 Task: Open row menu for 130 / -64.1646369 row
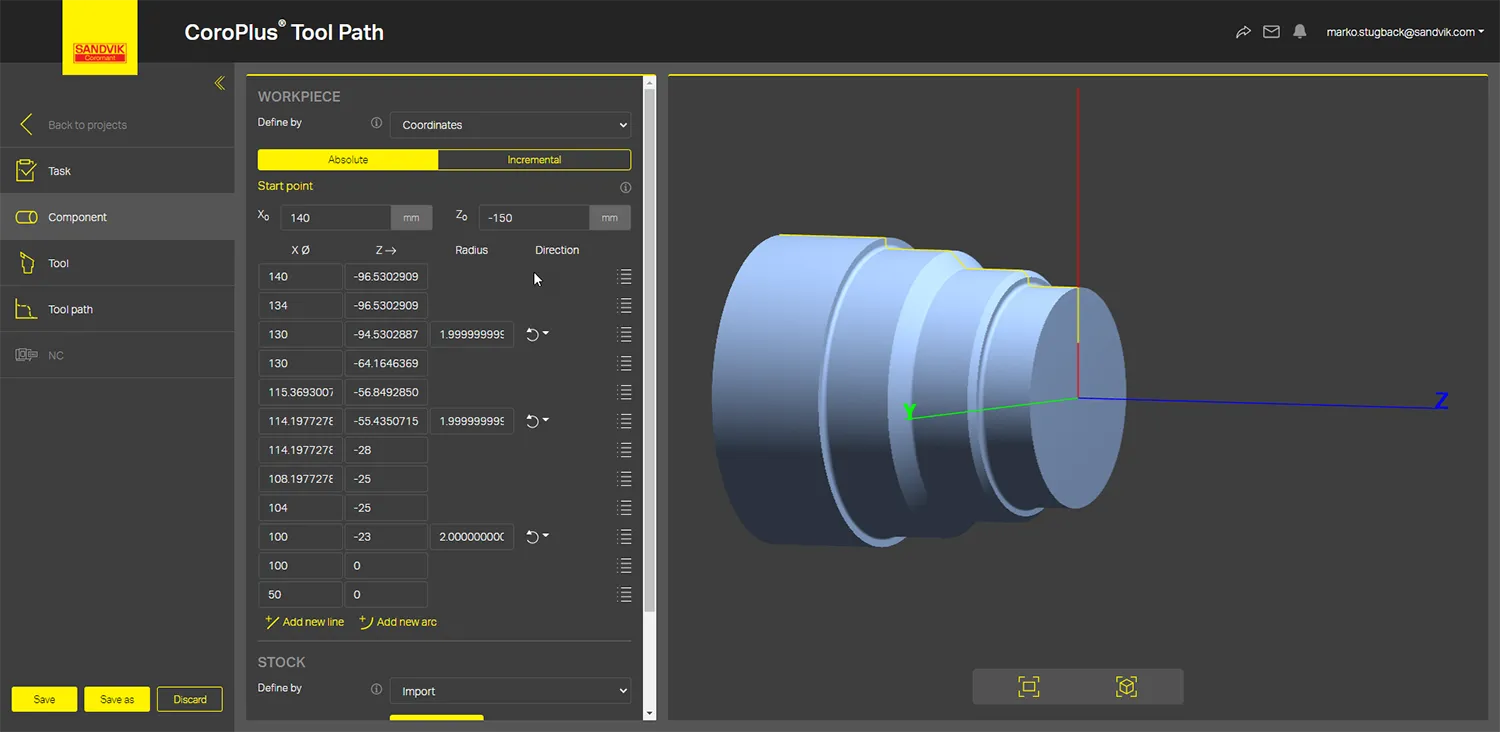click(x=625, y=363)
